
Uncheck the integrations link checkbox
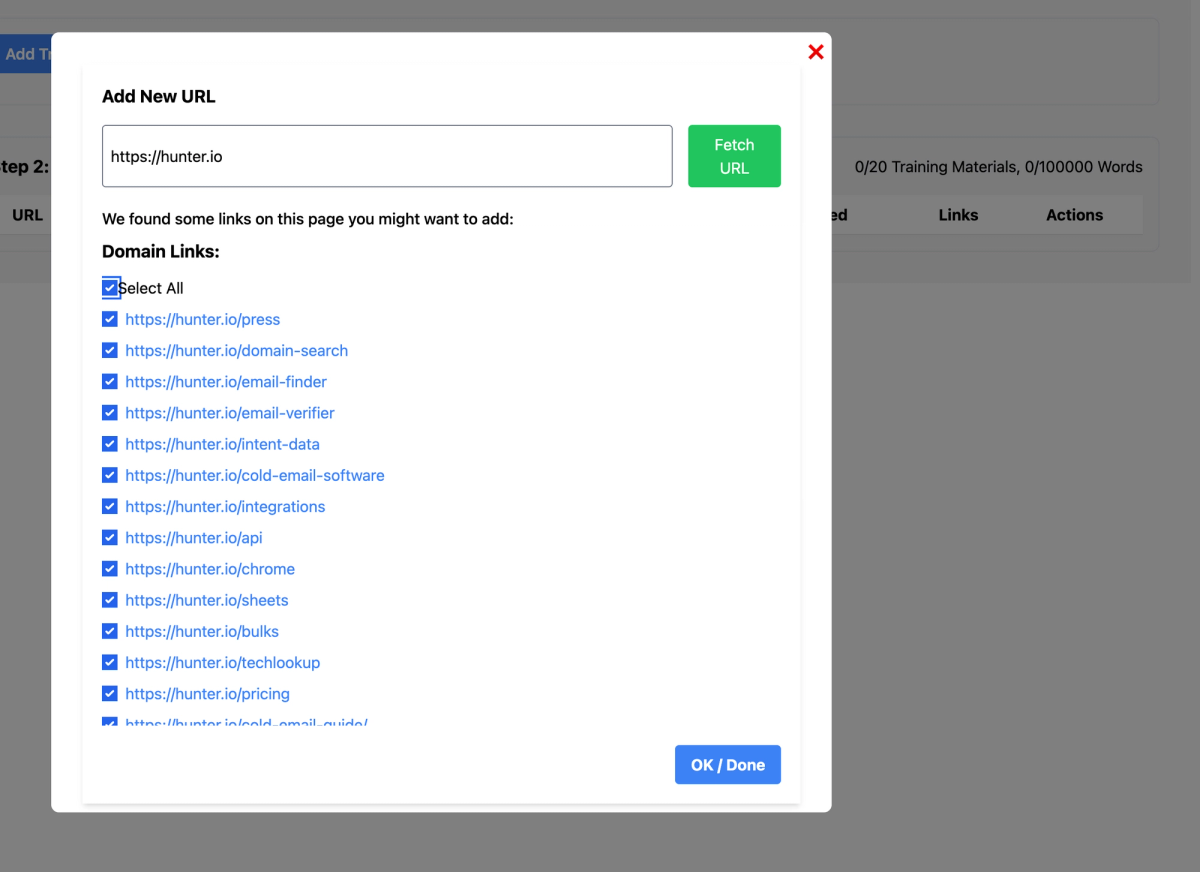110,507
